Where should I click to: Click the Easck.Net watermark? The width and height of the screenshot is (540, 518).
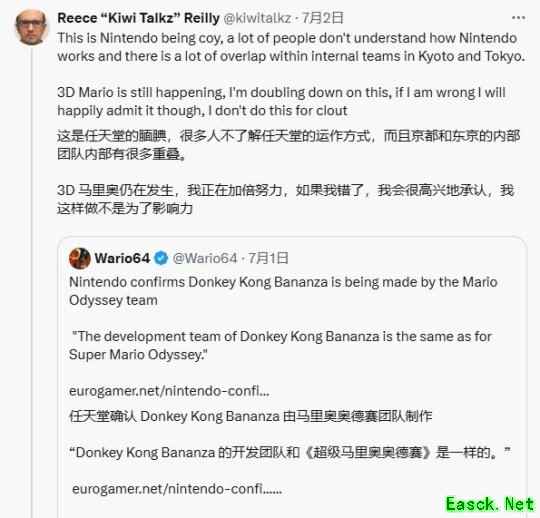click(490, 504)
